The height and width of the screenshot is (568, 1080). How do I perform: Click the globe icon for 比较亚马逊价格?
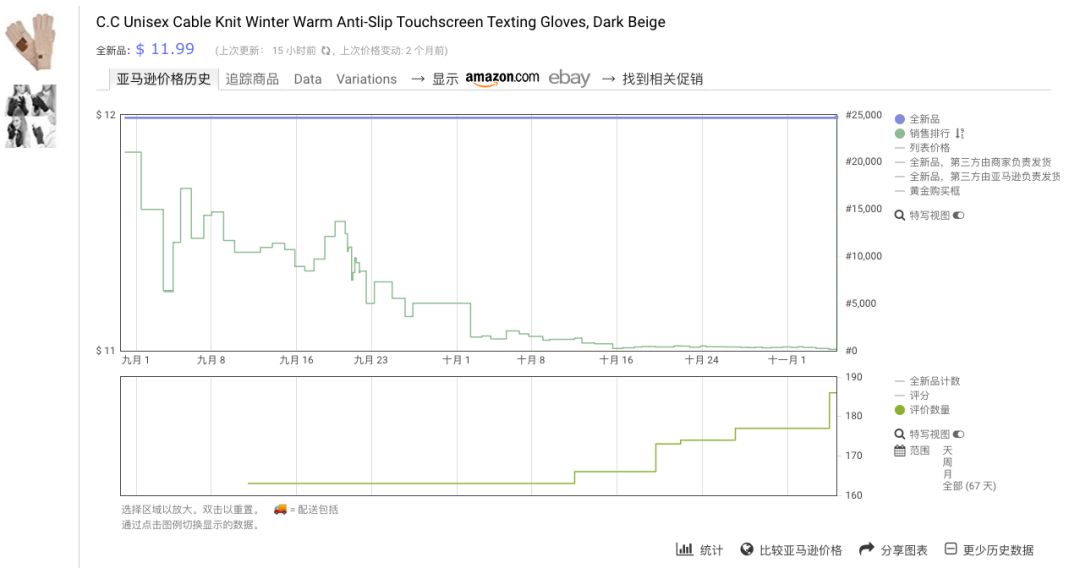click(746, 549)
